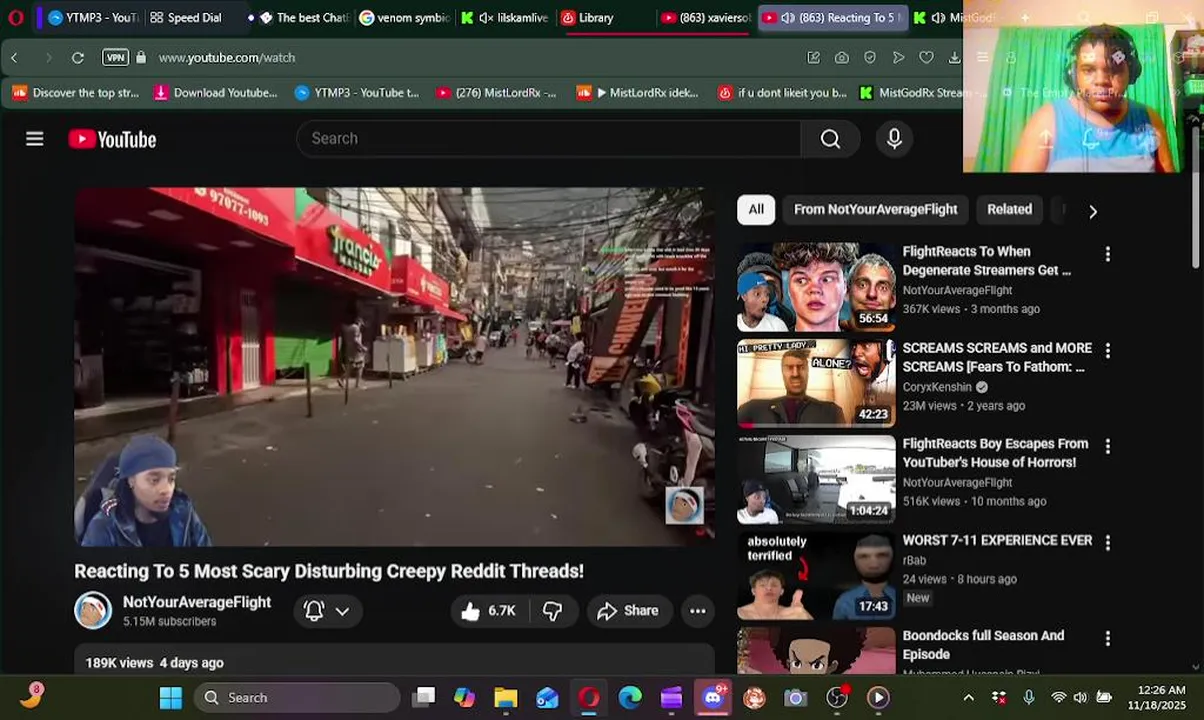The height and width of the screenshot is (720, 1204).
Task: Select the Related filter chip
Action: click(x=1009, y=209)
